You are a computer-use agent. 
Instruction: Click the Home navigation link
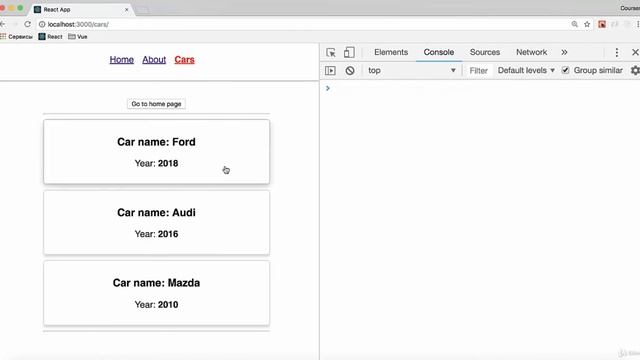tap(122, 60)
